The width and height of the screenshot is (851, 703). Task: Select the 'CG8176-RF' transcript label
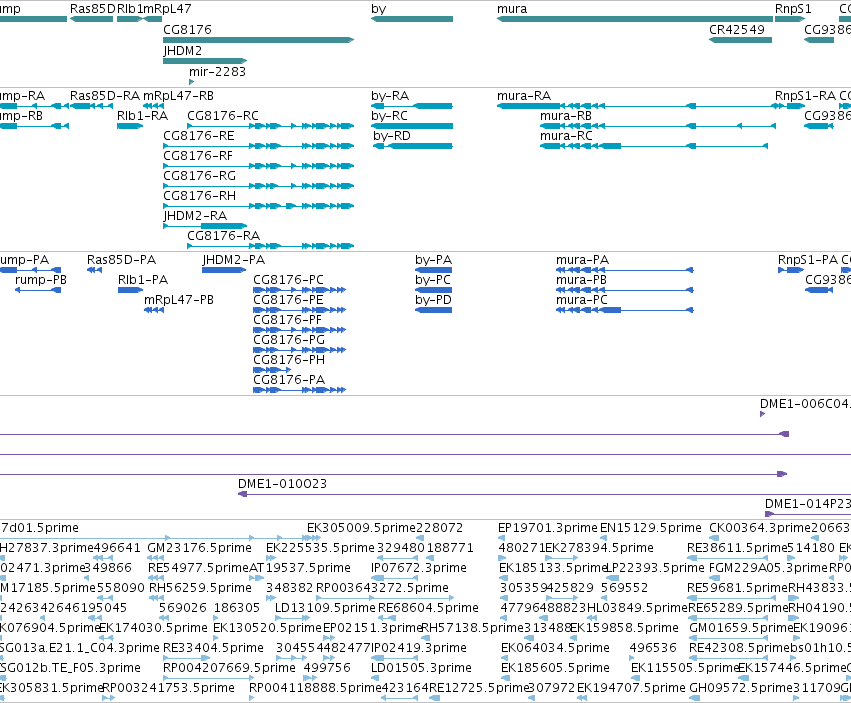coord(198,156)
